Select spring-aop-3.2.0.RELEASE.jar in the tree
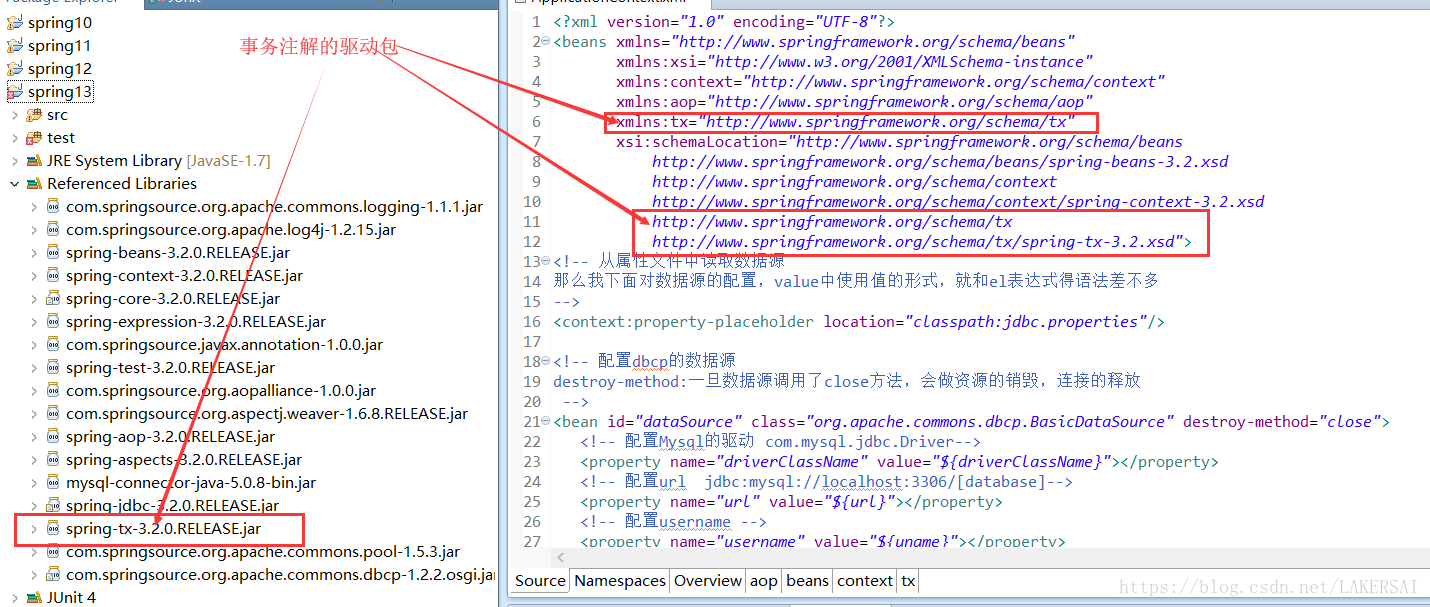This screenshot has width=1430, height=607. 170,437
